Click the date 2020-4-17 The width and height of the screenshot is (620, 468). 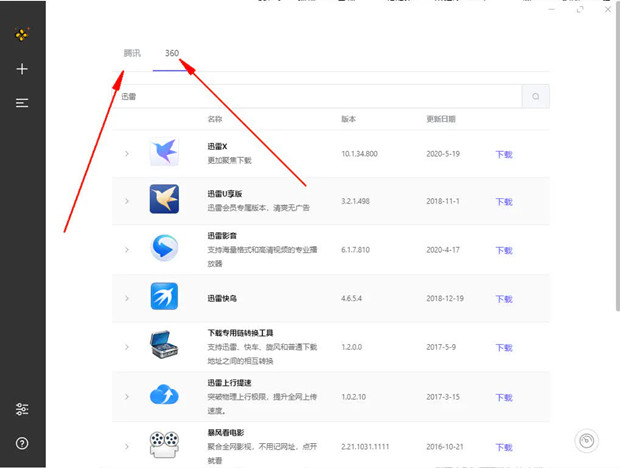coord(443,249)
